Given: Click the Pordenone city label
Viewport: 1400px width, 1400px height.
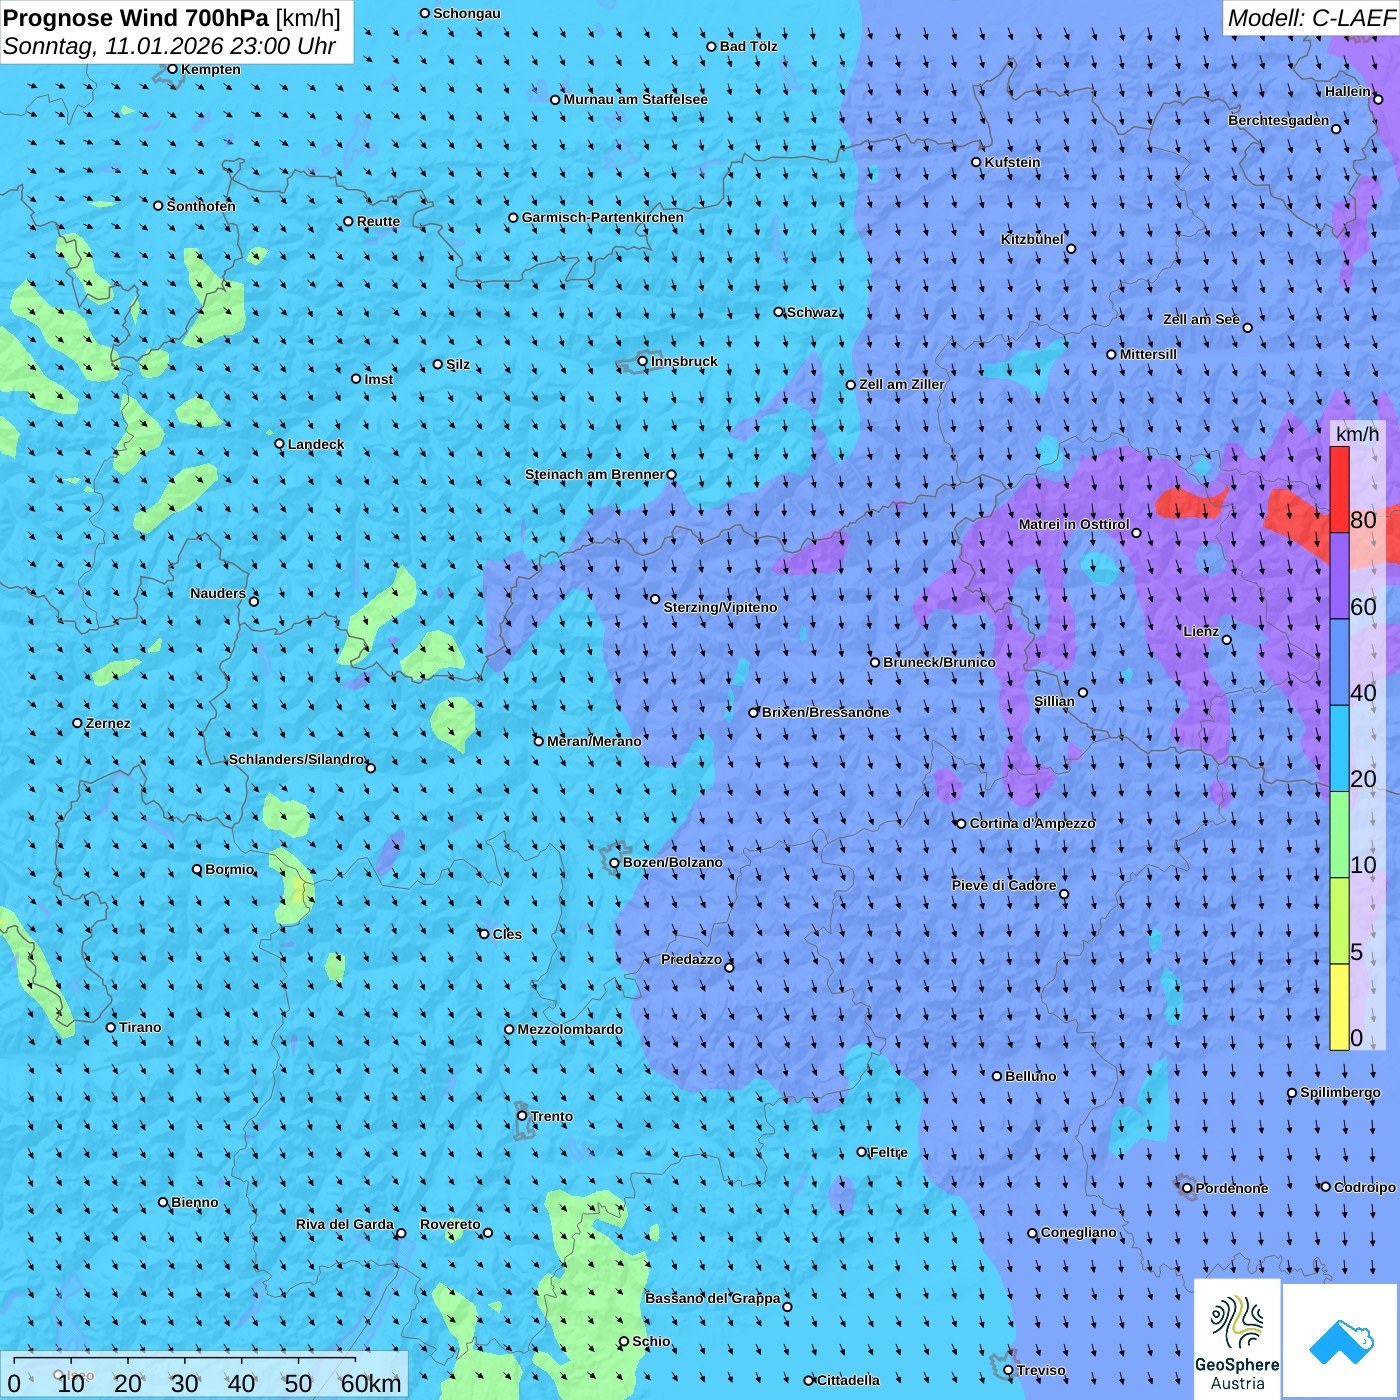Looking at the screenshot, I should (1232, 1188).
